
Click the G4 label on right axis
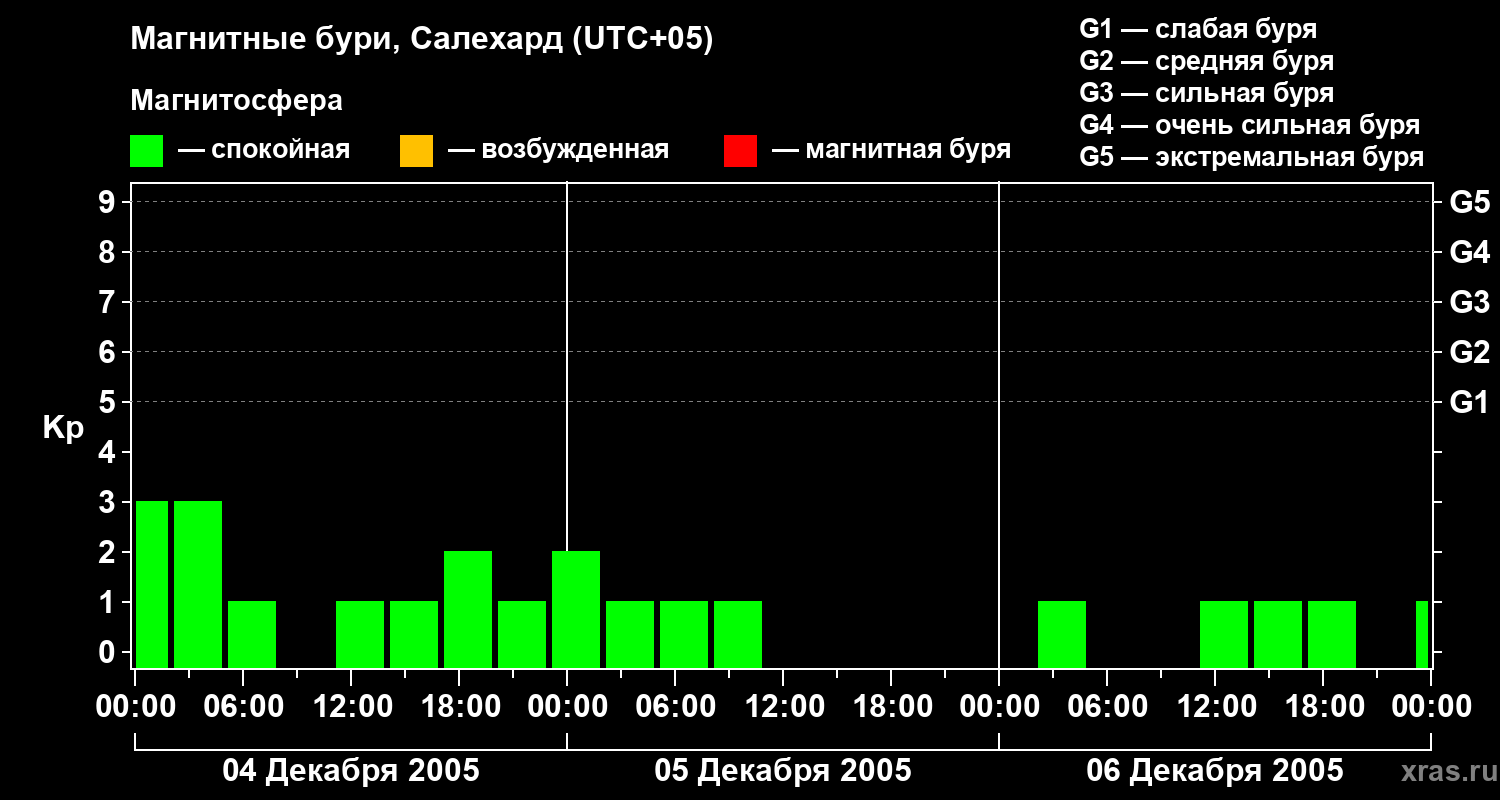[1469, 252]
